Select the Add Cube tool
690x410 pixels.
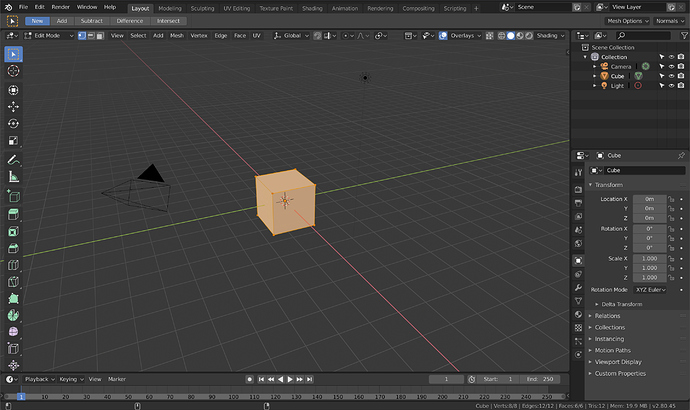(13, 196)
